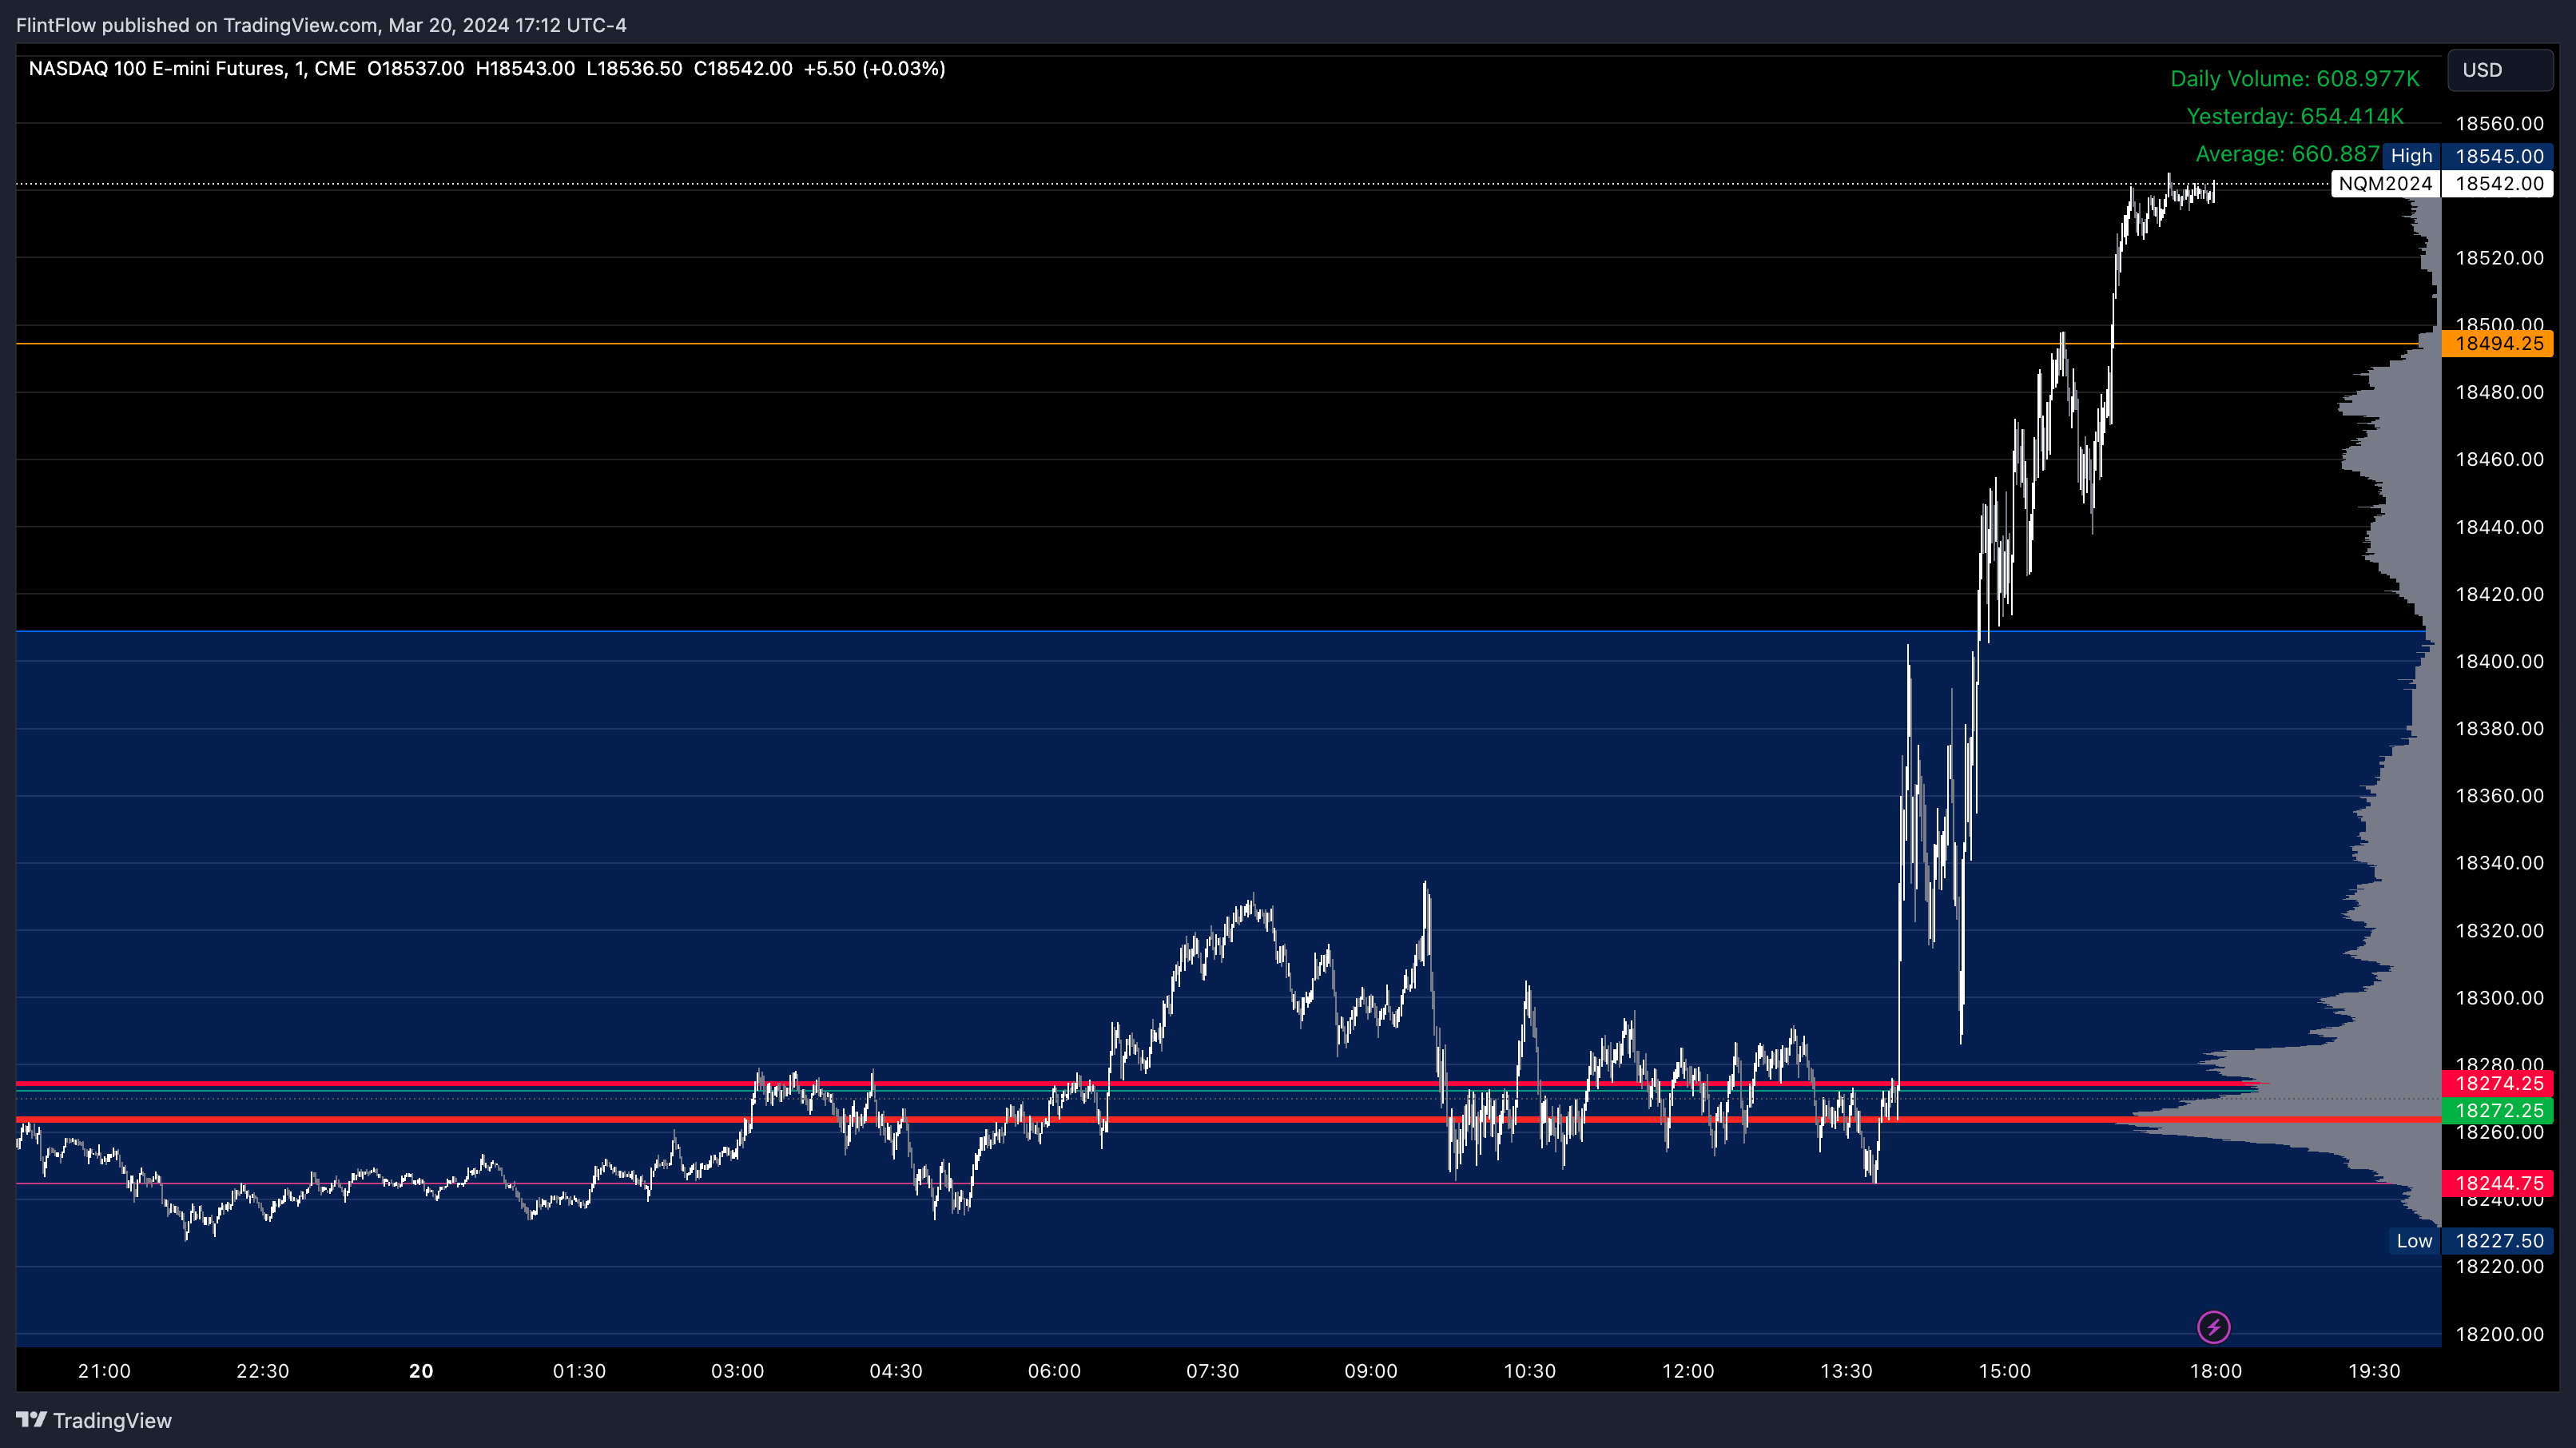Click the 18300.00 price axis label
2576x1448 pixels.
pyautogui.click(x=2499, y=998)
